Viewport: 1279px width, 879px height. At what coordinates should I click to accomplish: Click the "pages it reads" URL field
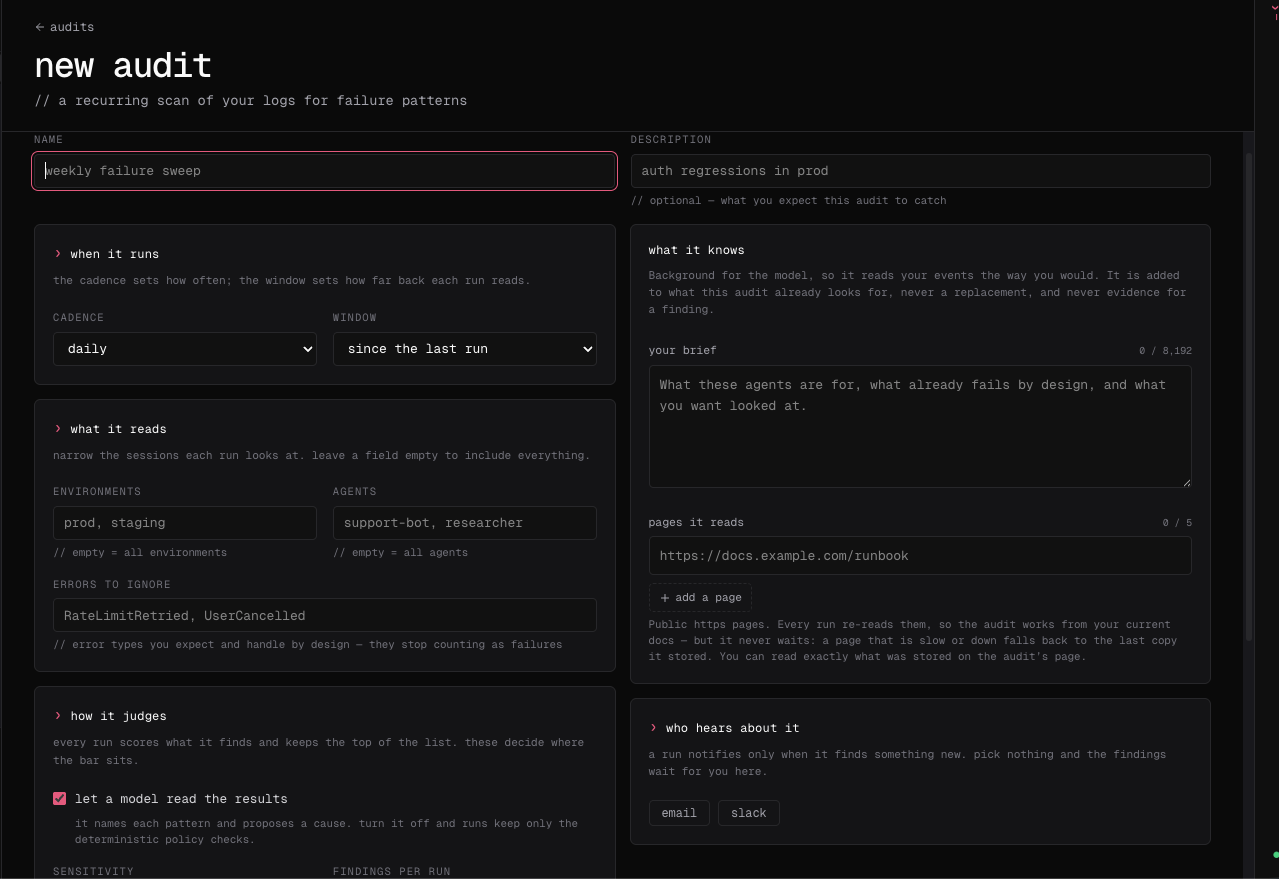click(x=920, y=556)
